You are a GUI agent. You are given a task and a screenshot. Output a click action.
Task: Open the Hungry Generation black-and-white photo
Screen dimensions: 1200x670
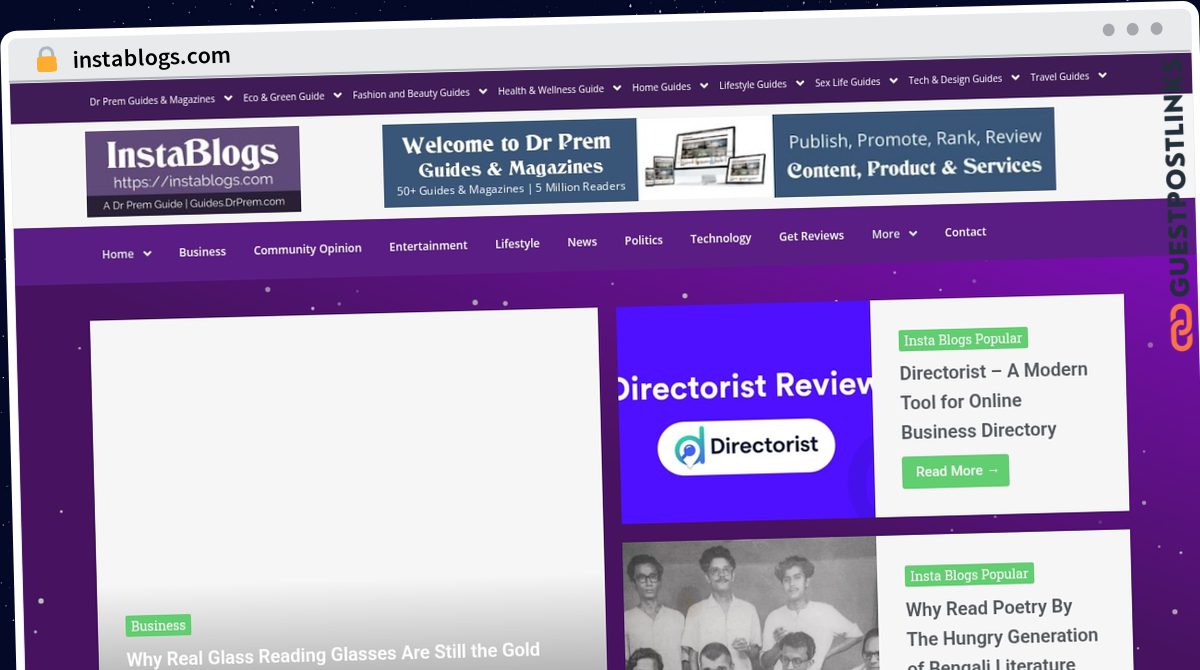click(750, 605)
